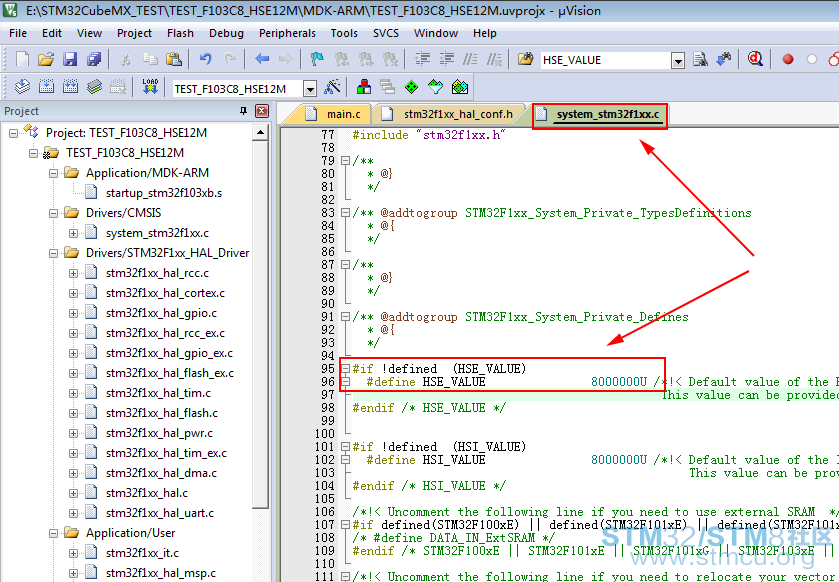Collapse Drivers/CMSIS folder
The height and width of the screenshot is (582, 839).
53,213
